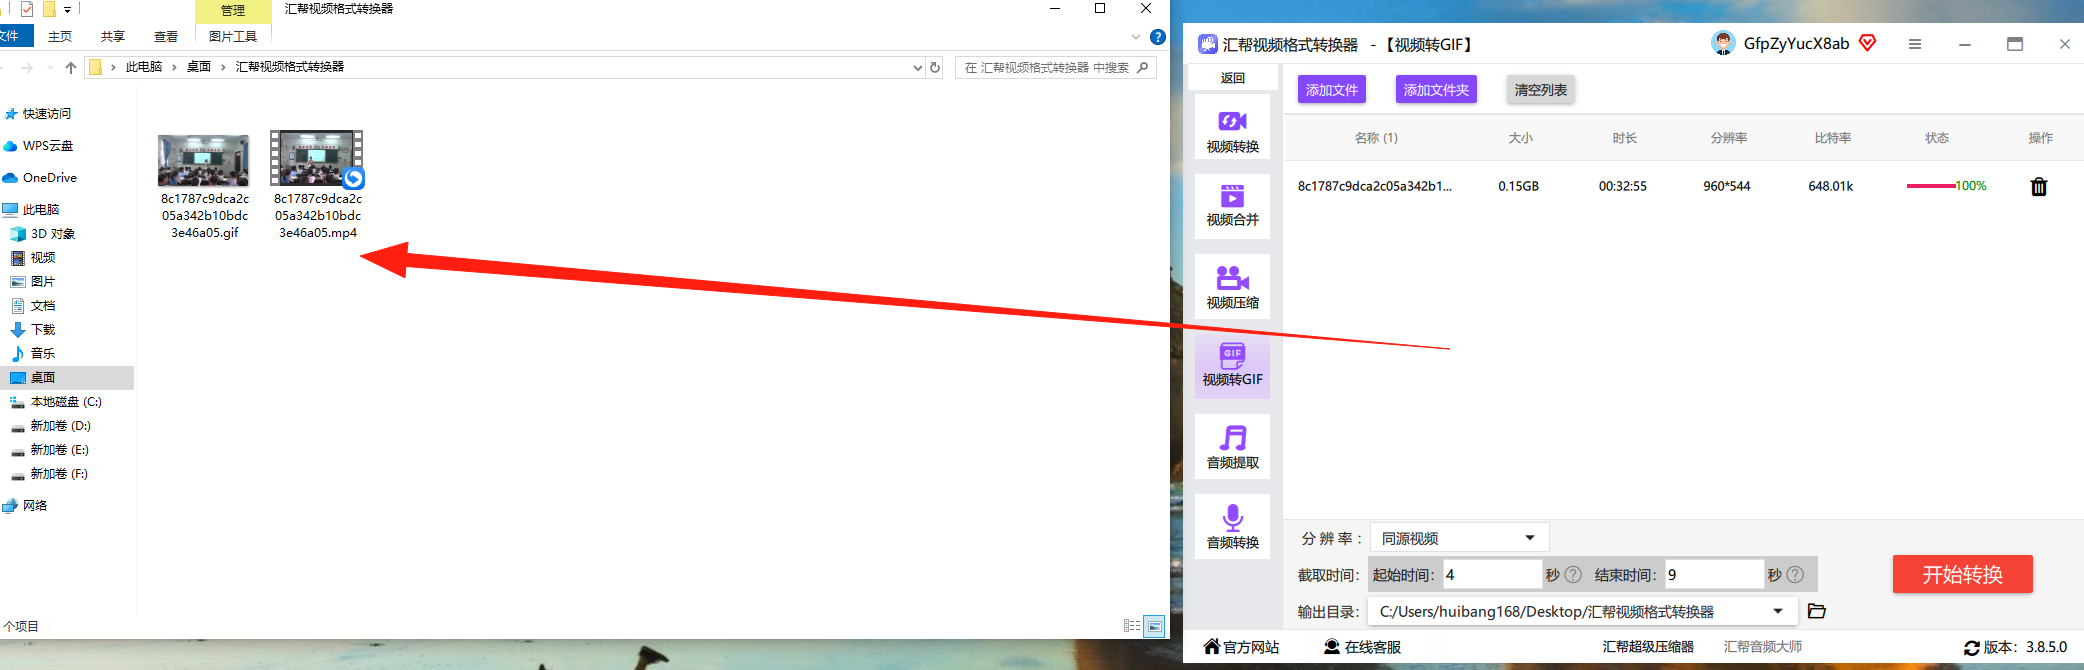Select the 视频转GIF tool in the sidebar
This screenshot has height=670, width=2084.
pos(1232,366)
